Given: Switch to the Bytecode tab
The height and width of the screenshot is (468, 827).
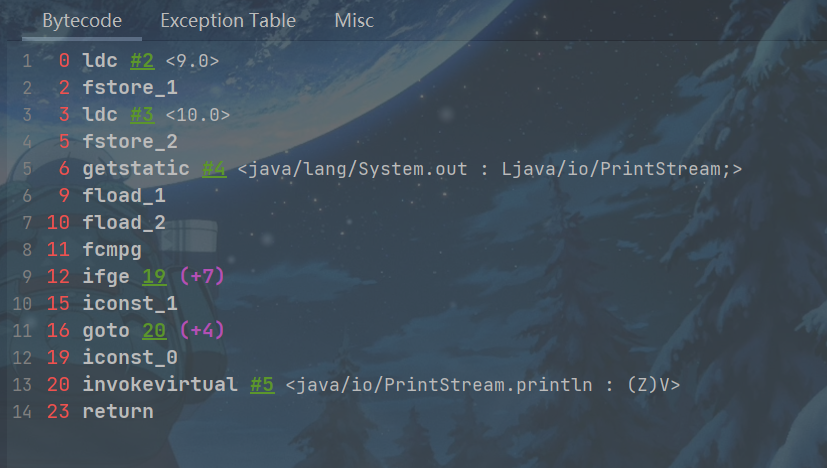Looking at the screenshot, I should [x=82, y=20].
